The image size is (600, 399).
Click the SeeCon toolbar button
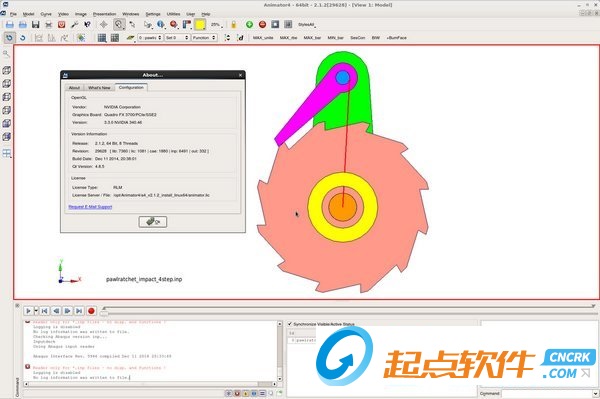[357, 37]
